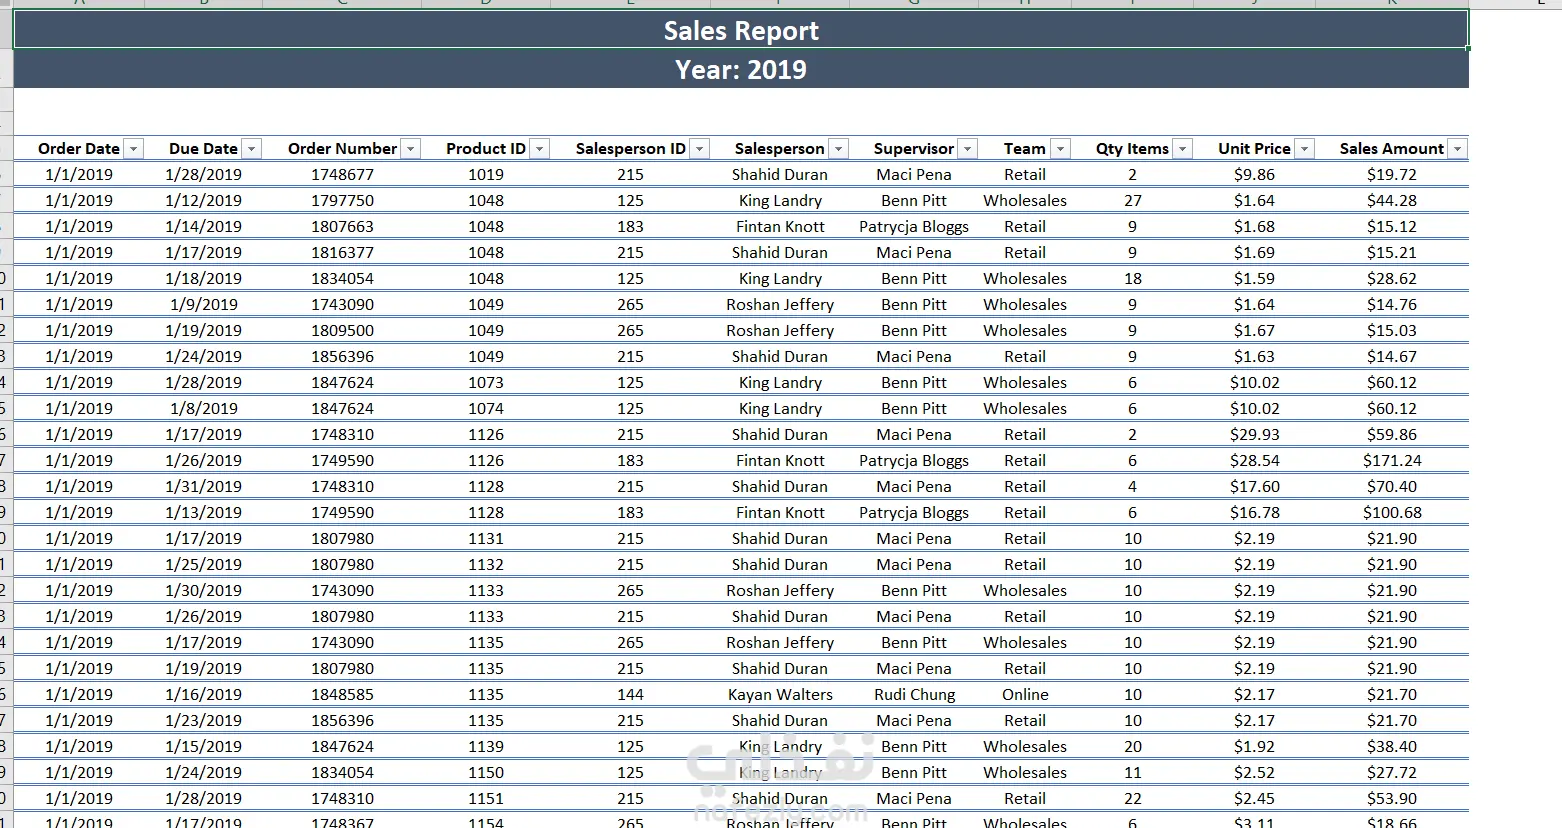Select order number cell 1816377

tap(342, 252)
